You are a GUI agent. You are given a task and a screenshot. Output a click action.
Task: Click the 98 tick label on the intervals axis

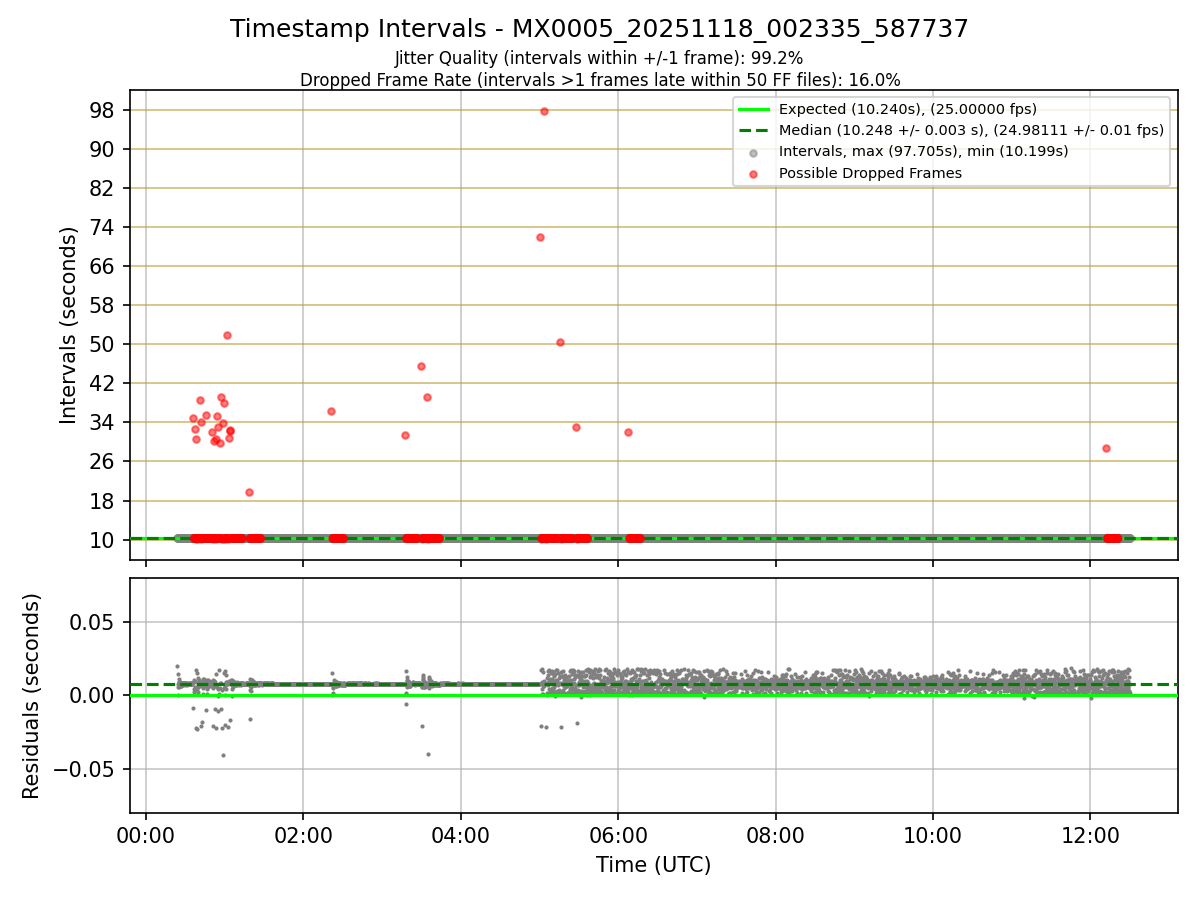(x=104, y=110)
